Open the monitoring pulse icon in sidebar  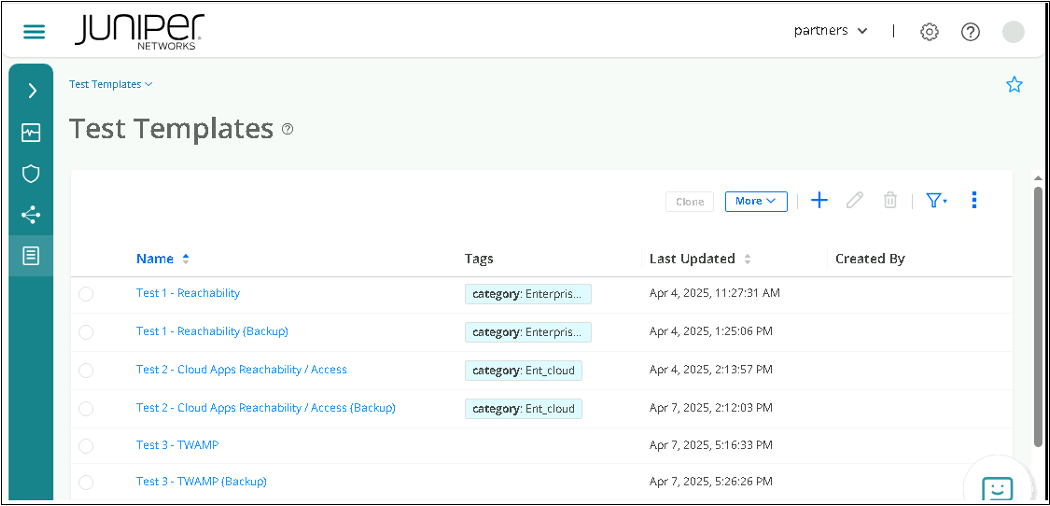pyautogui.click(x=31, y=133)
